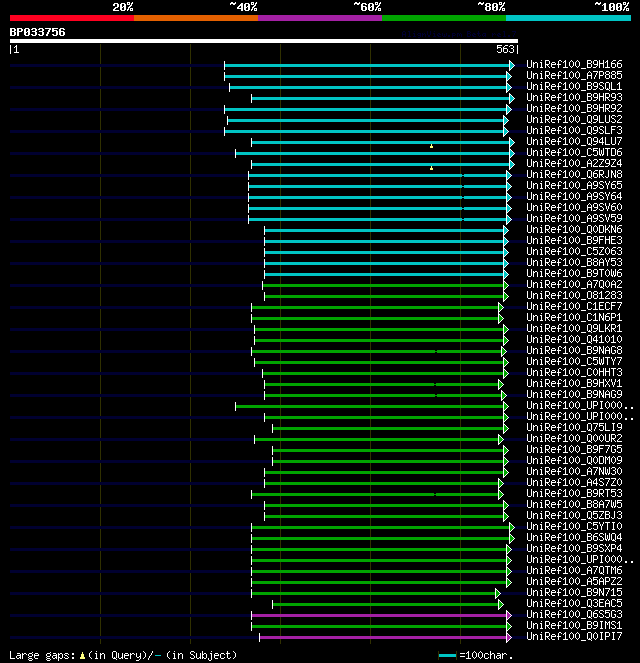Click the UniRef100_Q0DKN6 label

(x=574, y=229)
